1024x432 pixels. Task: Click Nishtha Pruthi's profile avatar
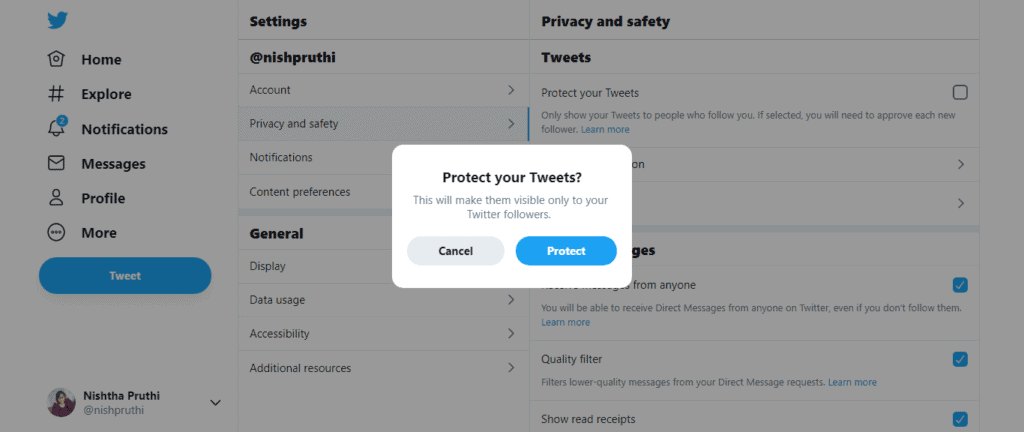click(61, 402)
